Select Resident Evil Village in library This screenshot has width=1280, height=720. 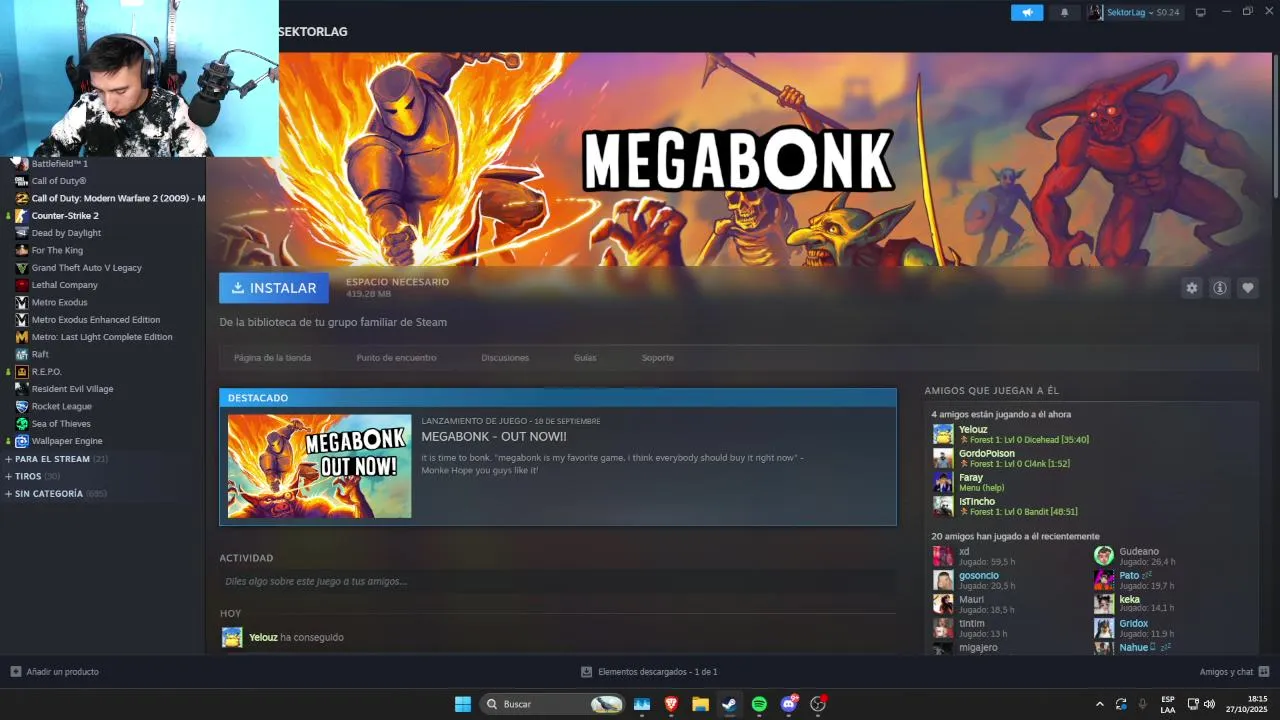(x=72, y=389)
